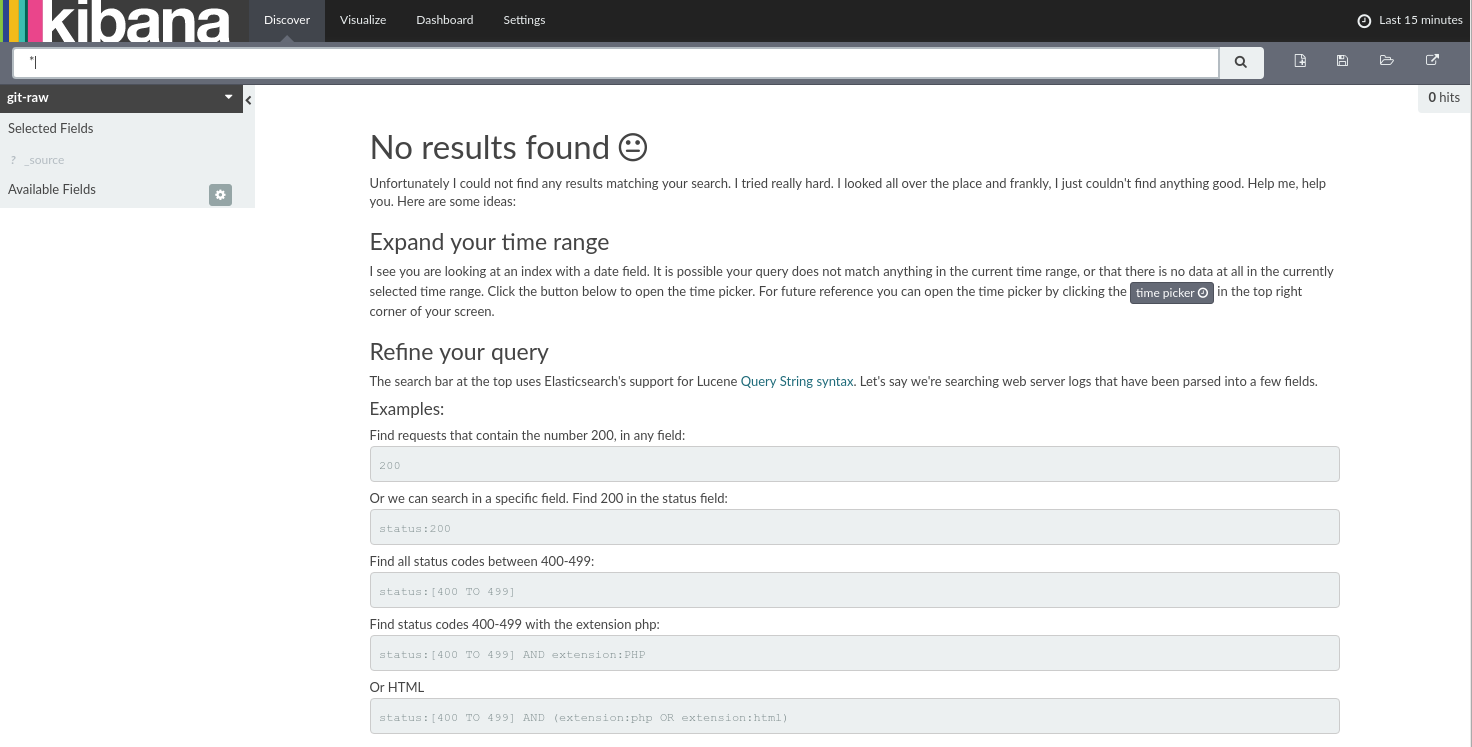
Task: Click the example query status:200
Action: [x=854, y=527]
